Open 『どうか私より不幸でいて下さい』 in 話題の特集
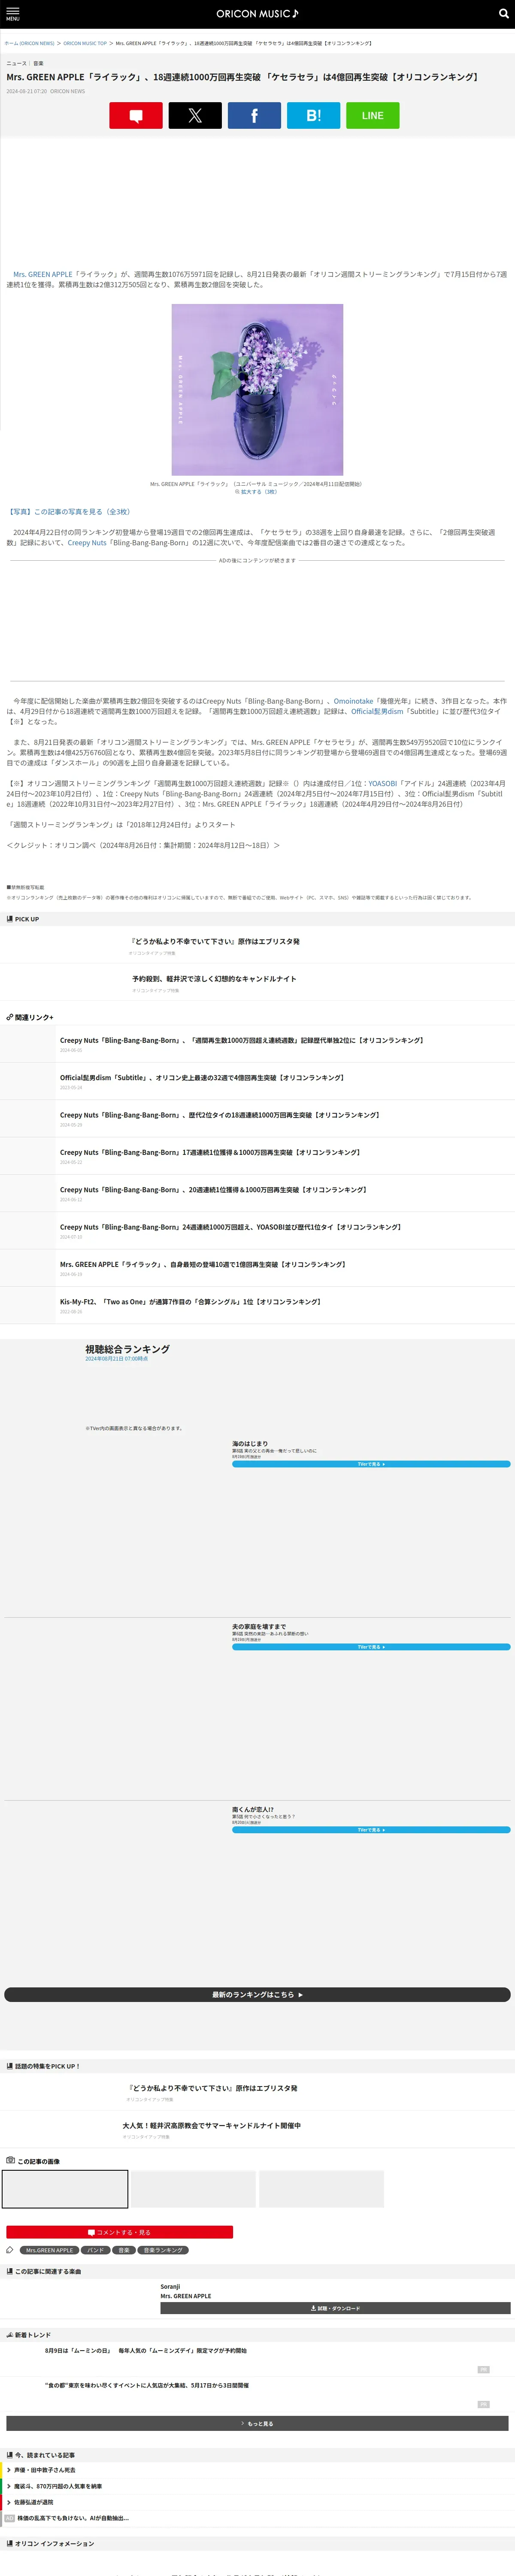515x2576 pixels. point(212,2088)
